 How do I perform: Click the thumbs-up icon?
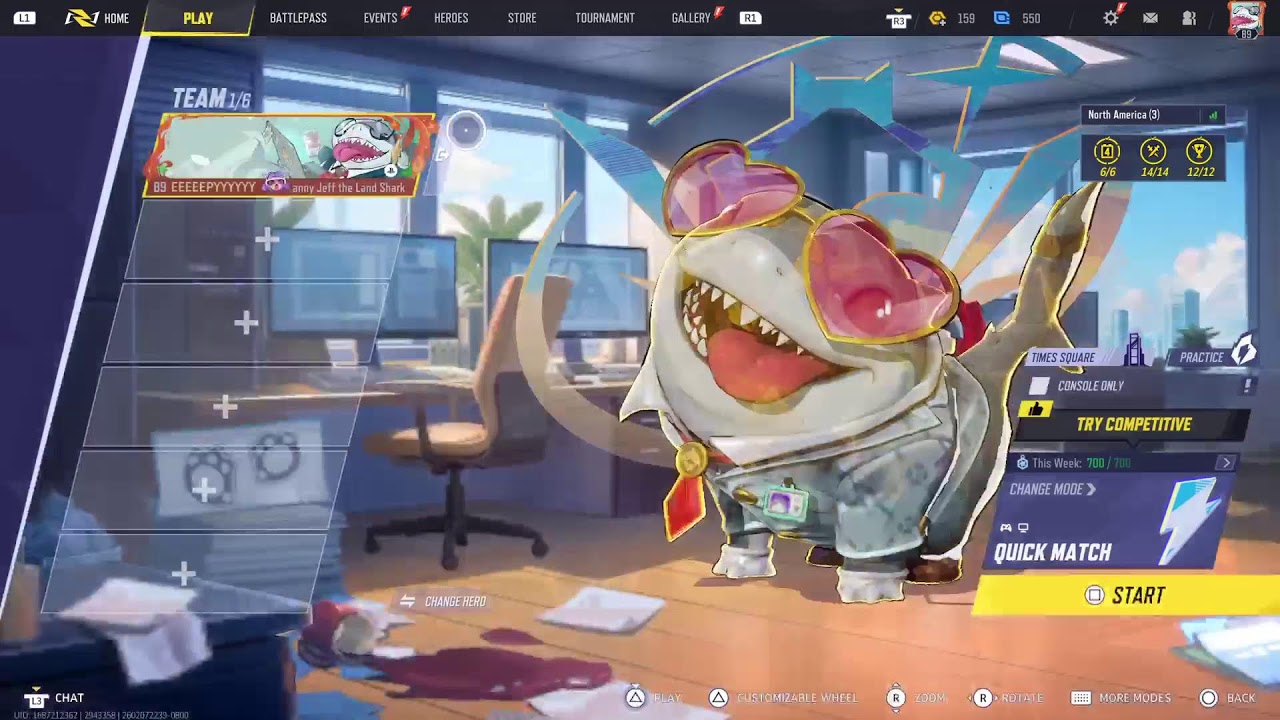click(x=1035, y=409)
